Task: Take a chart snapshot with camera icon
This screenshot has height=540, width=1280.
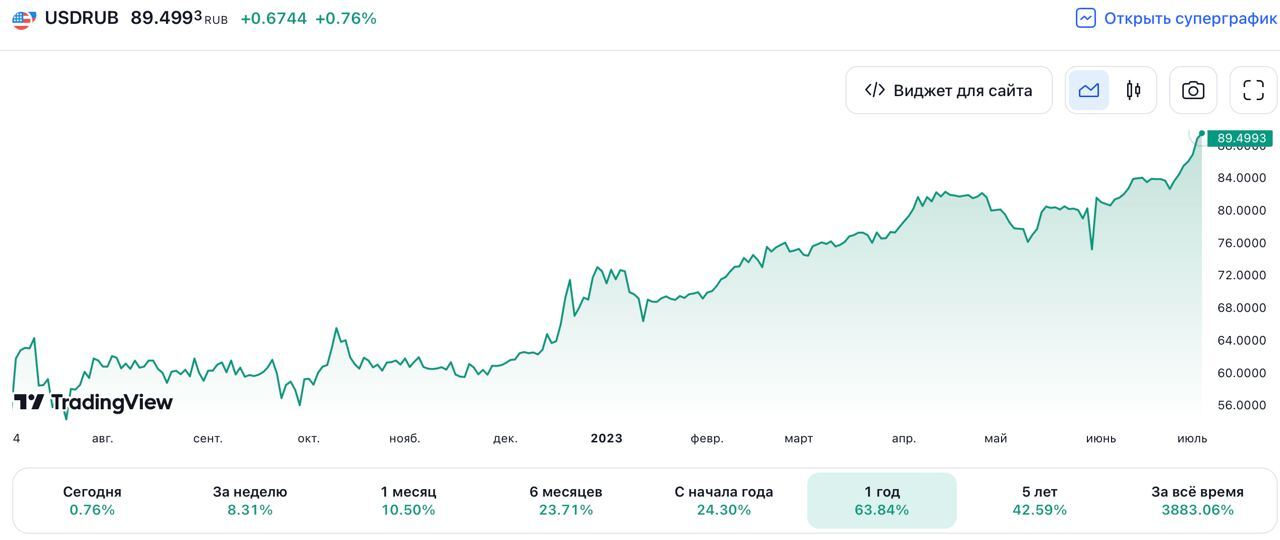Action: (1193, 91)
